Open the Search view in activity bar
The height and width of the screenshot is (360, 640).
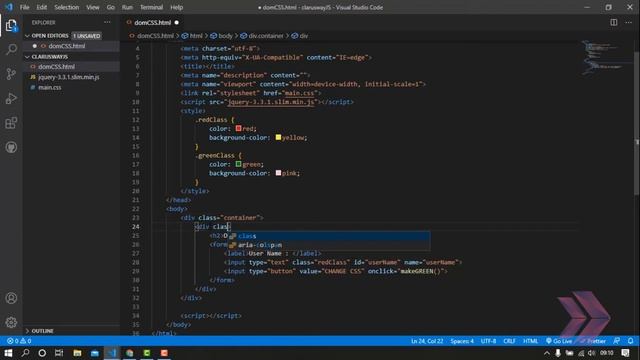tap(11, 49)
